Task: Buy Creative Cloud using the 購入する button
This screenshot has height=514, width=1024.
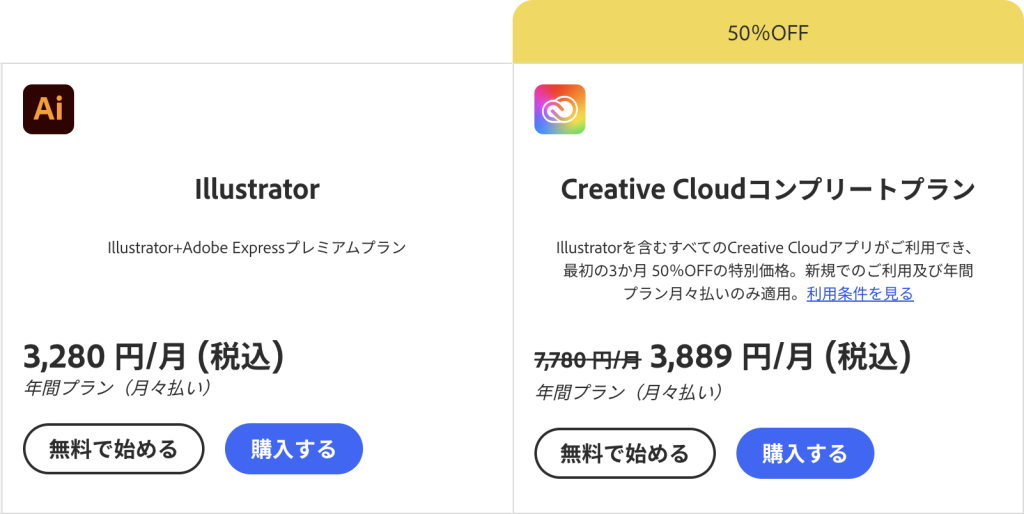Action: (x=805, y=453)
